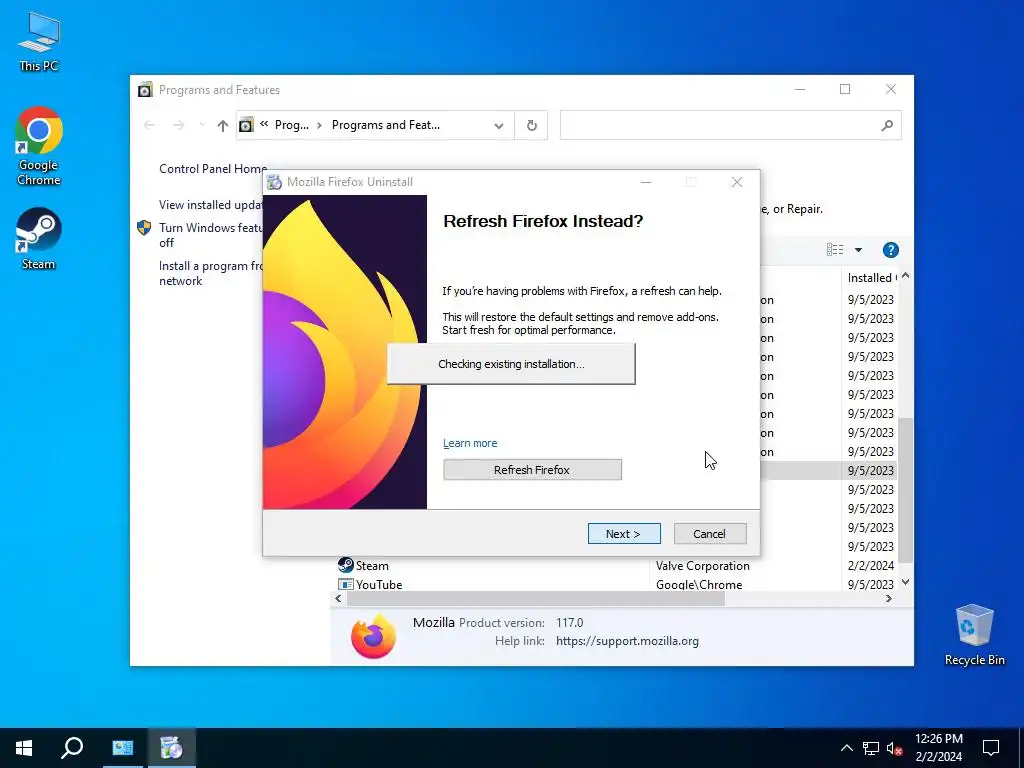The height and width of the screenshot is (768, 1024).
Task: Go up one level in Control Panel
Action: [x=223, y=125]
